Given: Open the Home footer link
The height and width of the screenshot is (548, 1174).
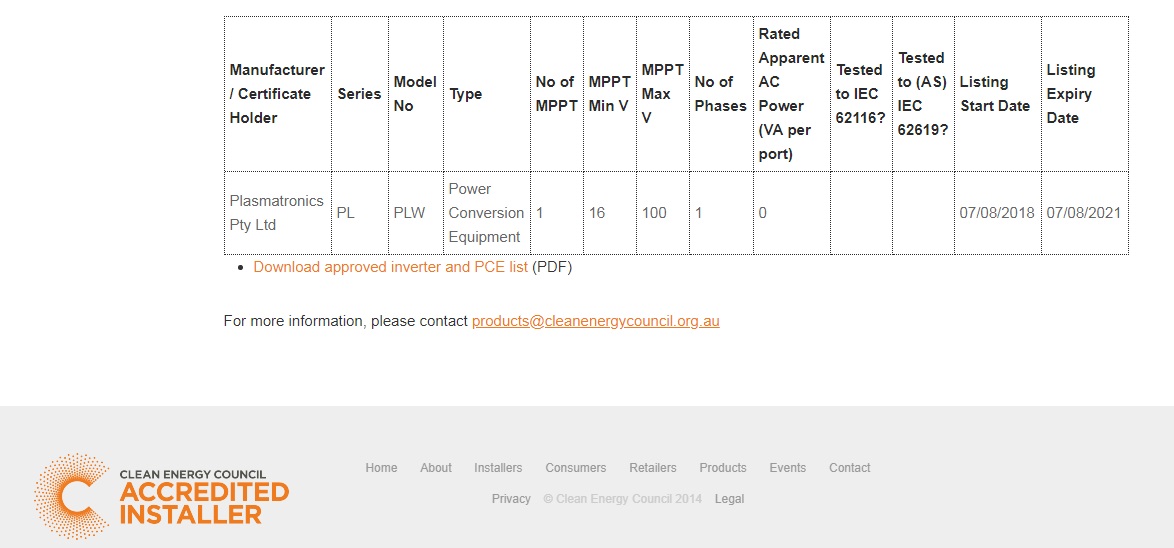Looking at the screenshot, I should [381, 468].
